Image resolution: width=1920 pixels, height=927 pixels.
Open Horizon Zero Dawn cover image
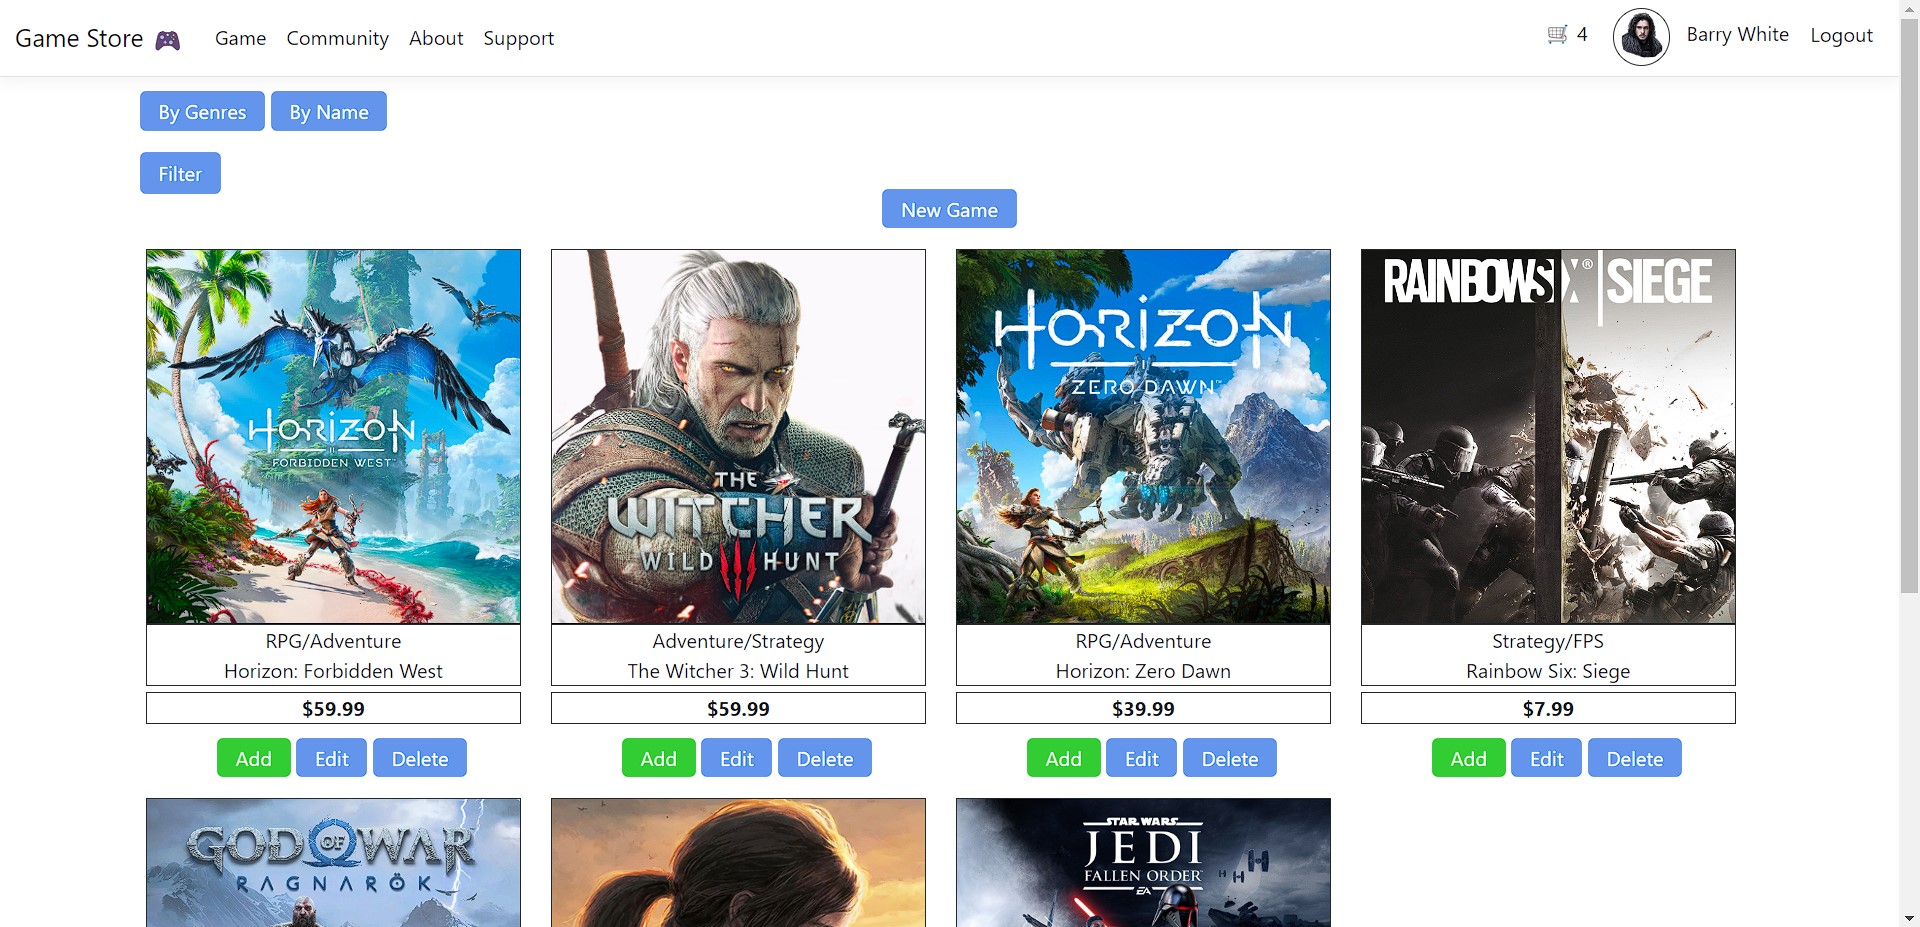pos(1143,436)
